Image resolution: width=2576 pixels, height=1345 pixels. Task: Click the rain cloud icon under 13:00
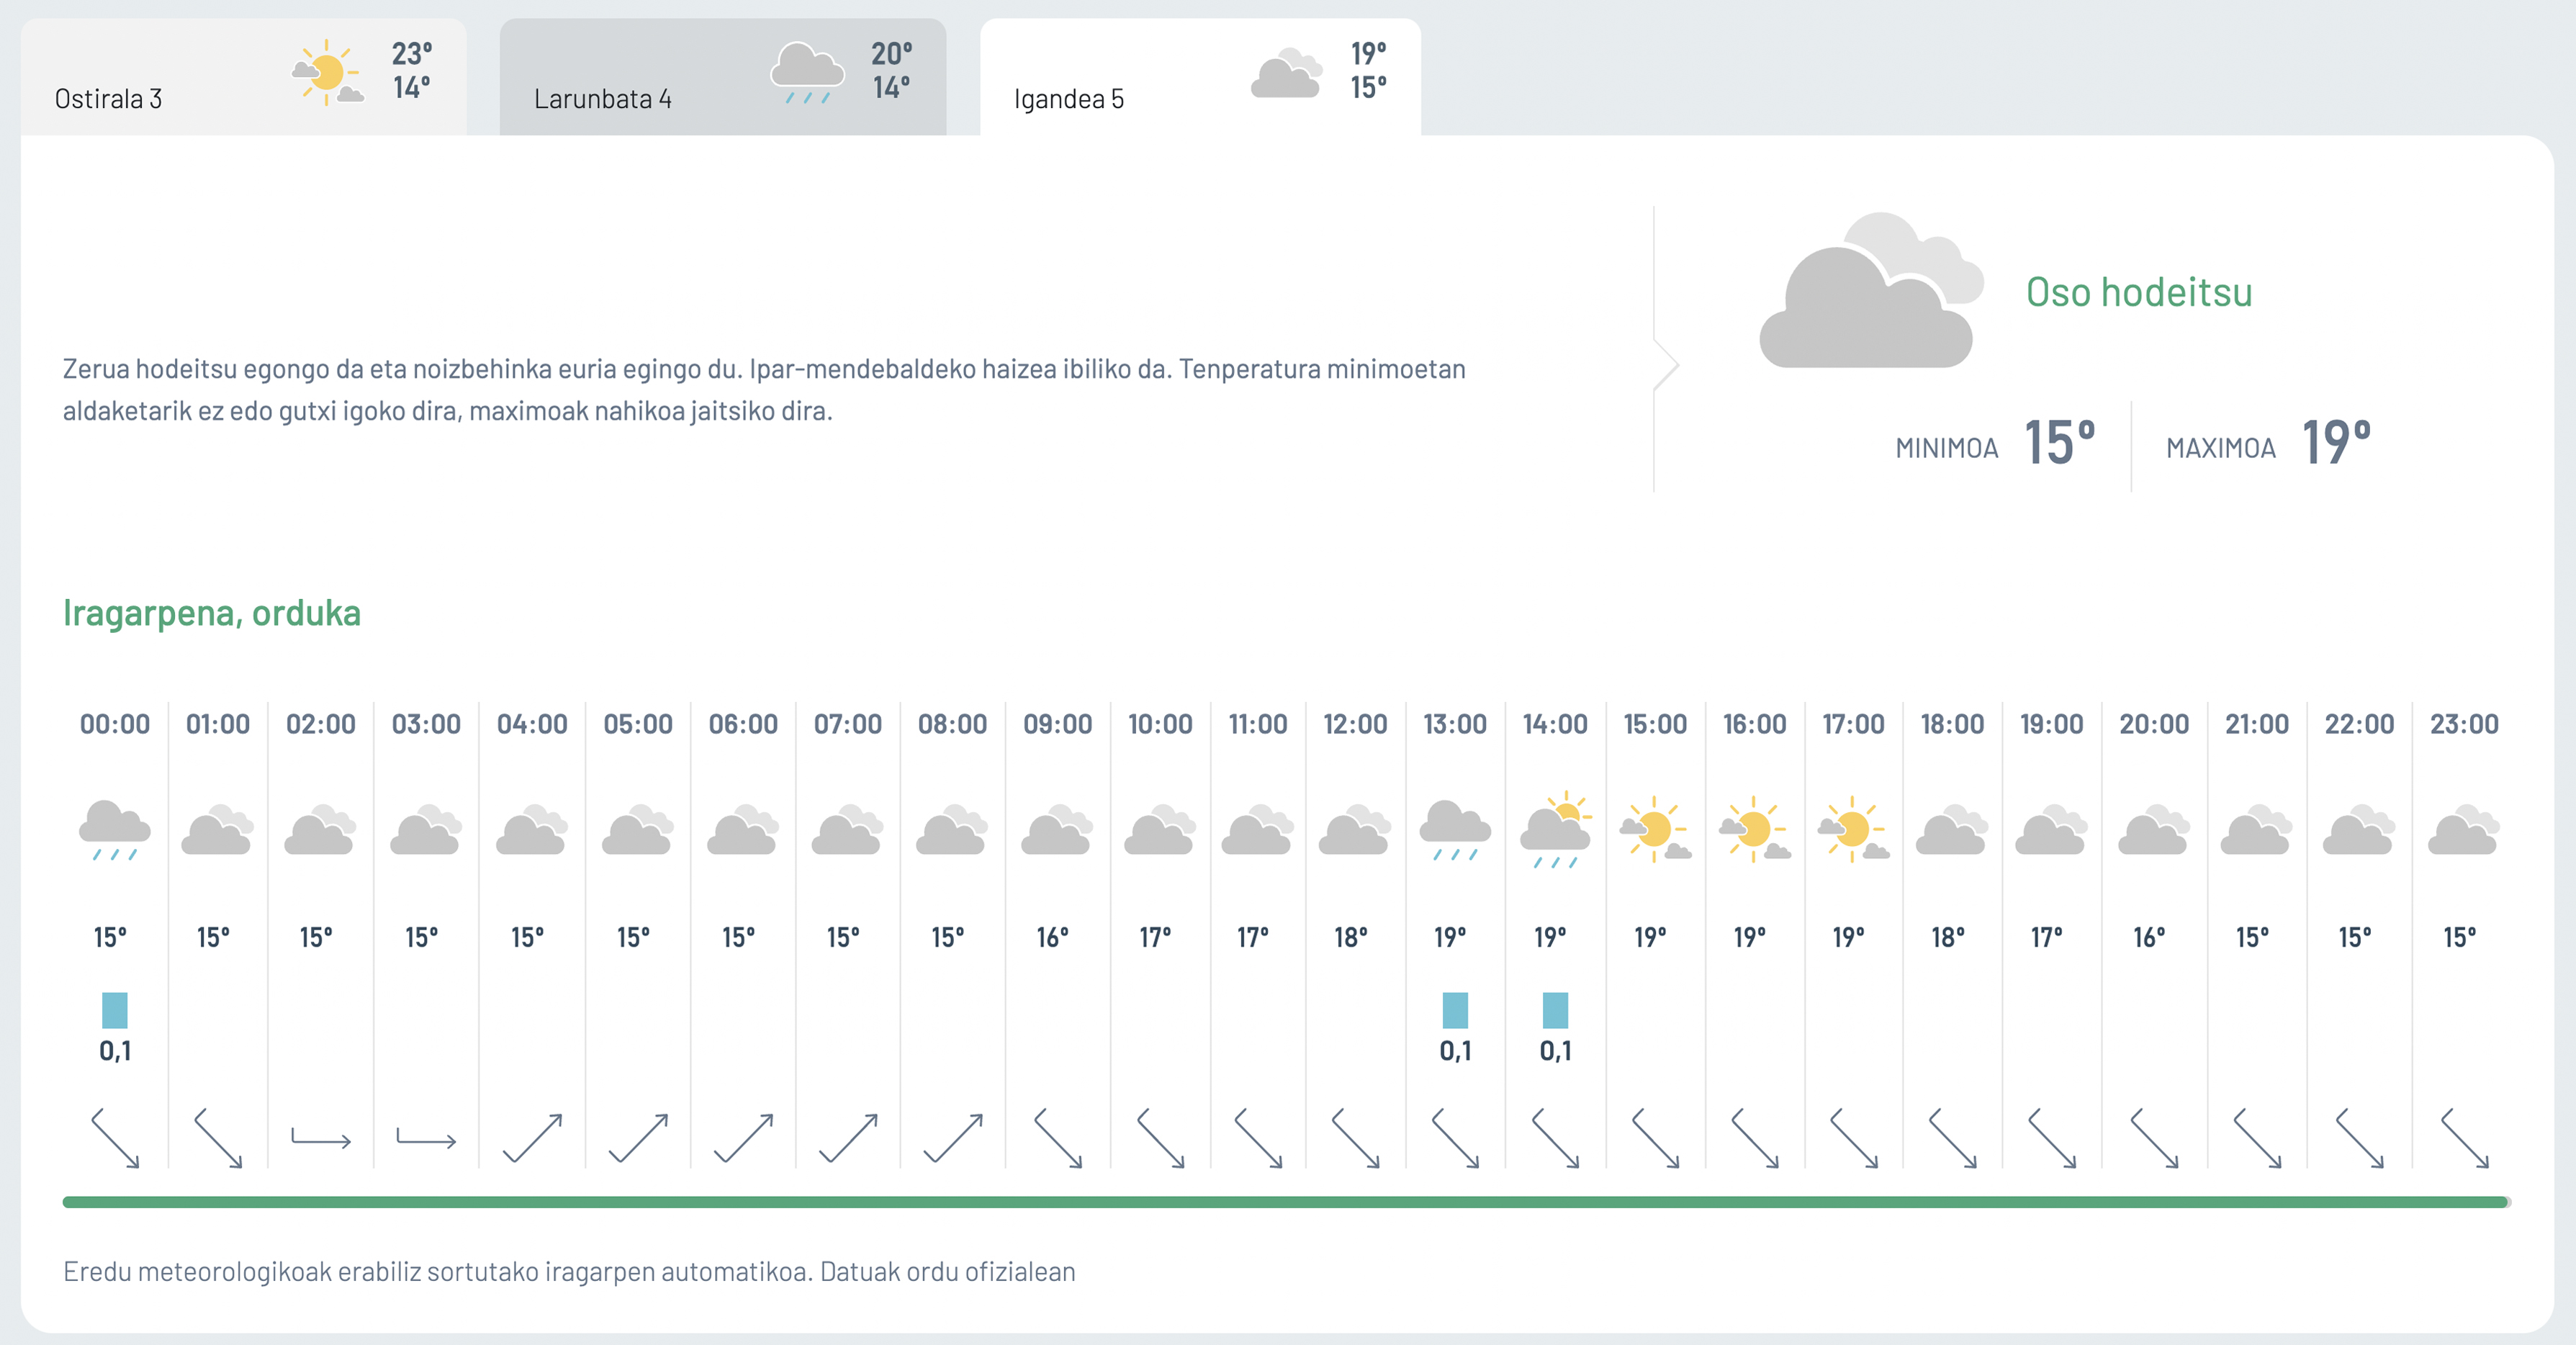coord(1455,830)
